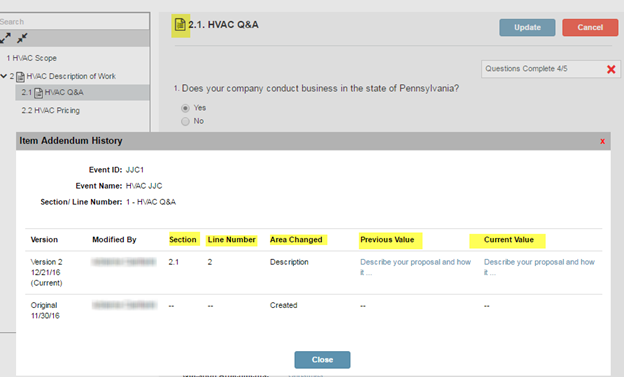This screenshot has width=624, height=377.
Task: Click into the Search field
Action: coord(74,21)
